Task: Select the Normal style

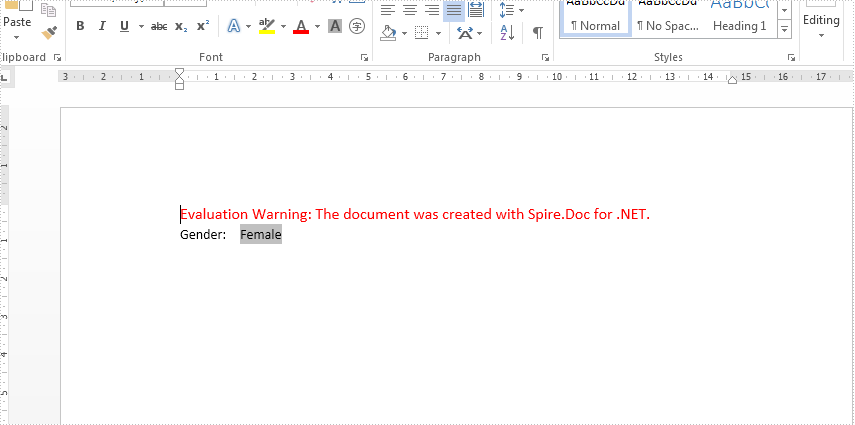Action: (x=595, y=17)
